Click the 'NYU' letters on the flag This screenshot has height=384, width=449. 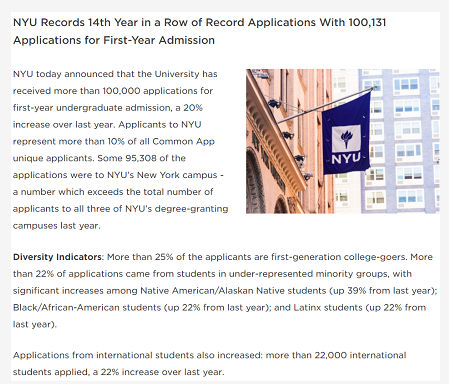346,159
